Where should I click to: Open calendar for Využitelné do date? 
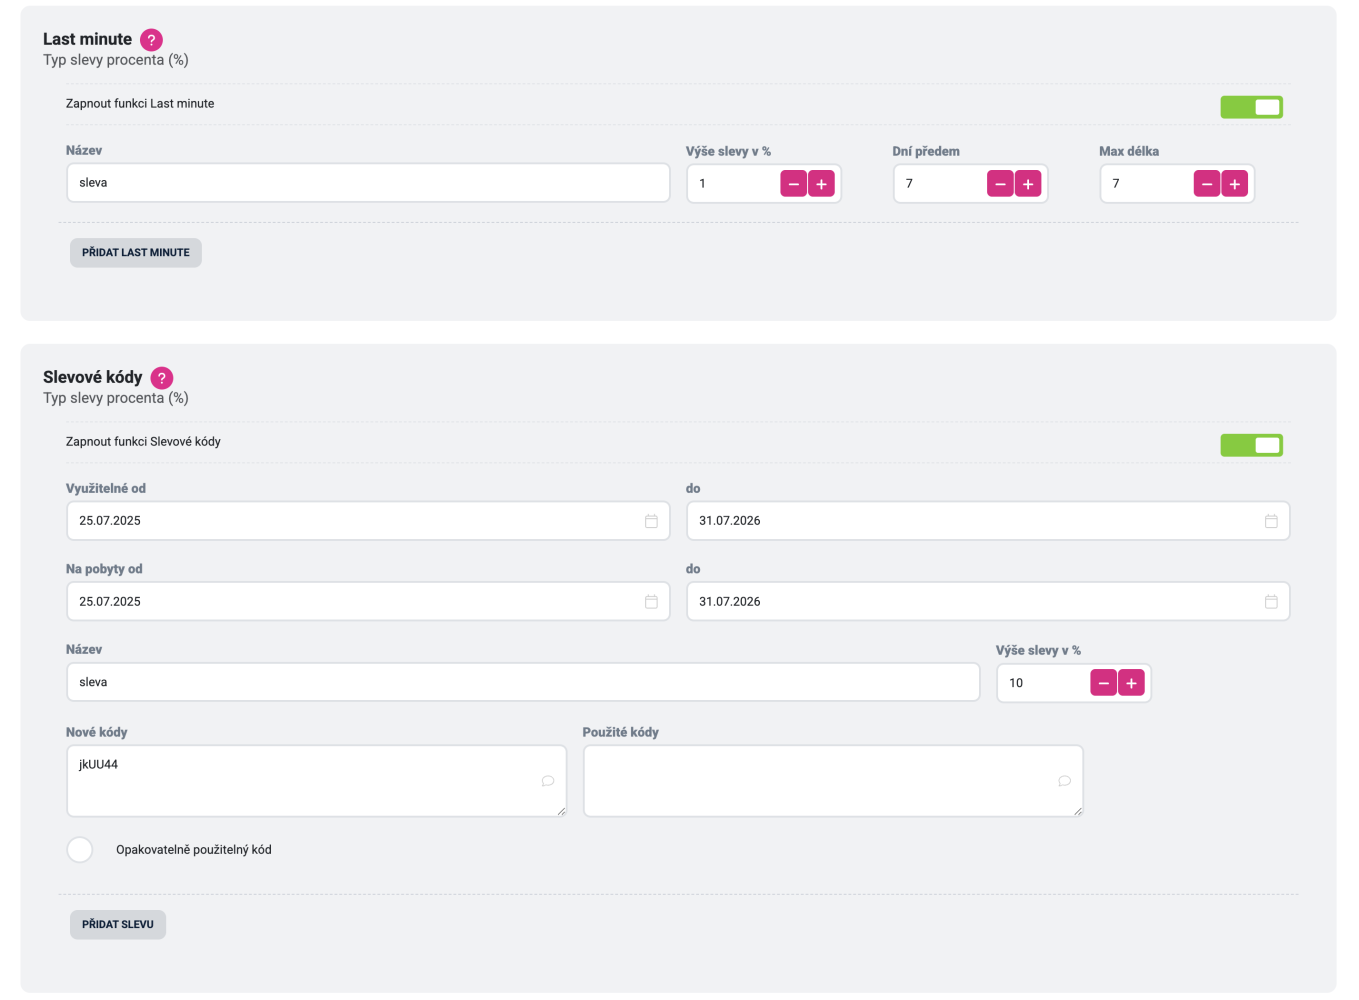(1271, 521)
